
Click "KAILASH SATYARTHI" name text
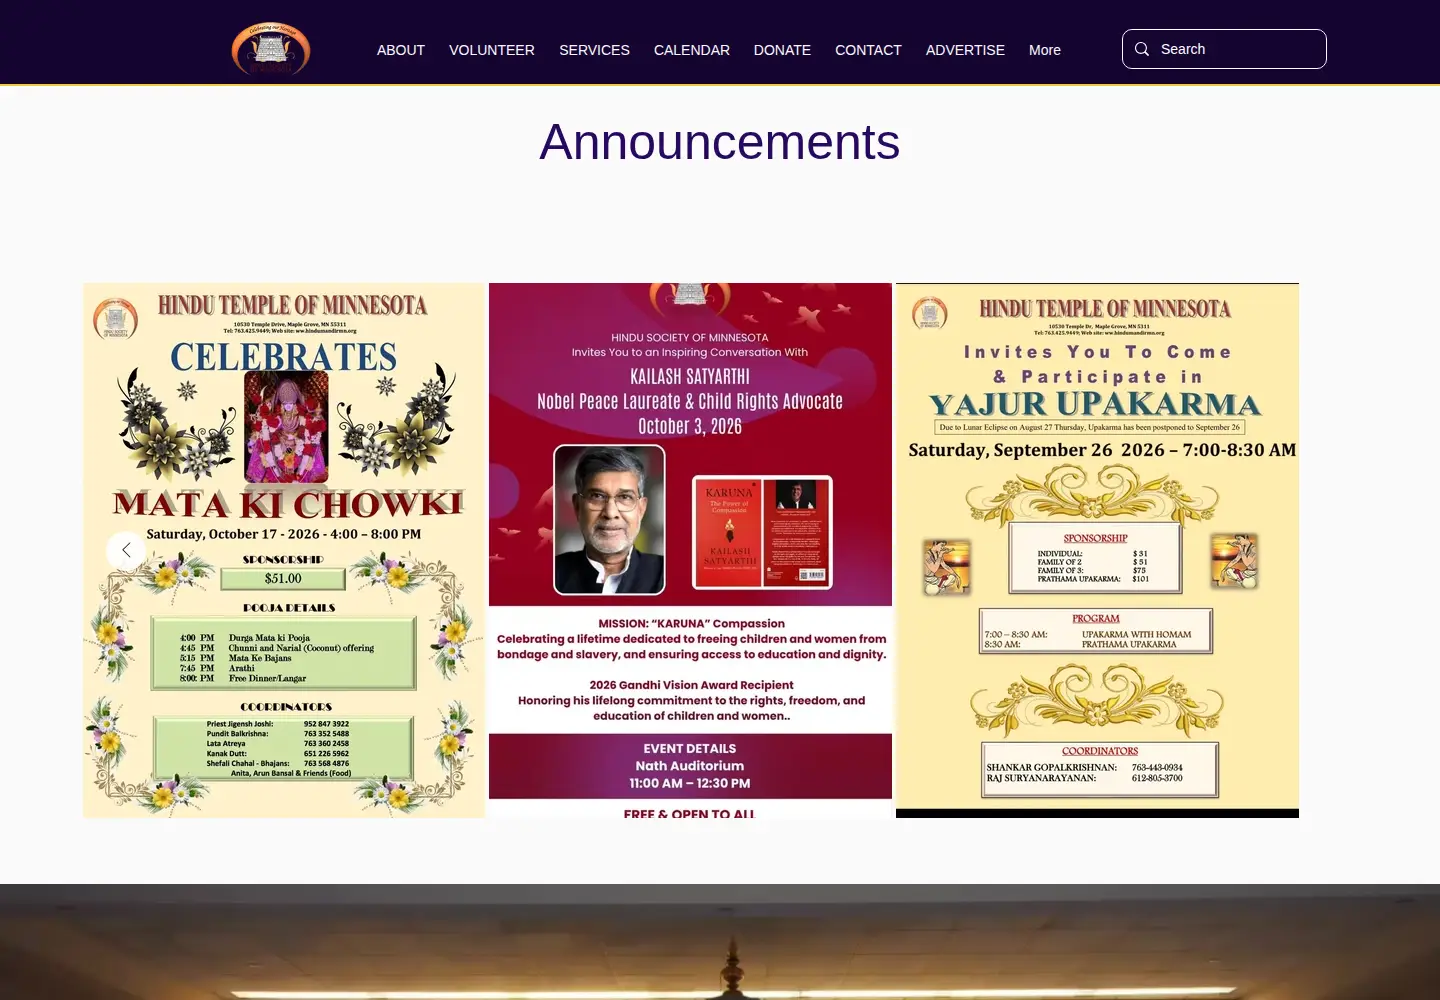(690, 377)
